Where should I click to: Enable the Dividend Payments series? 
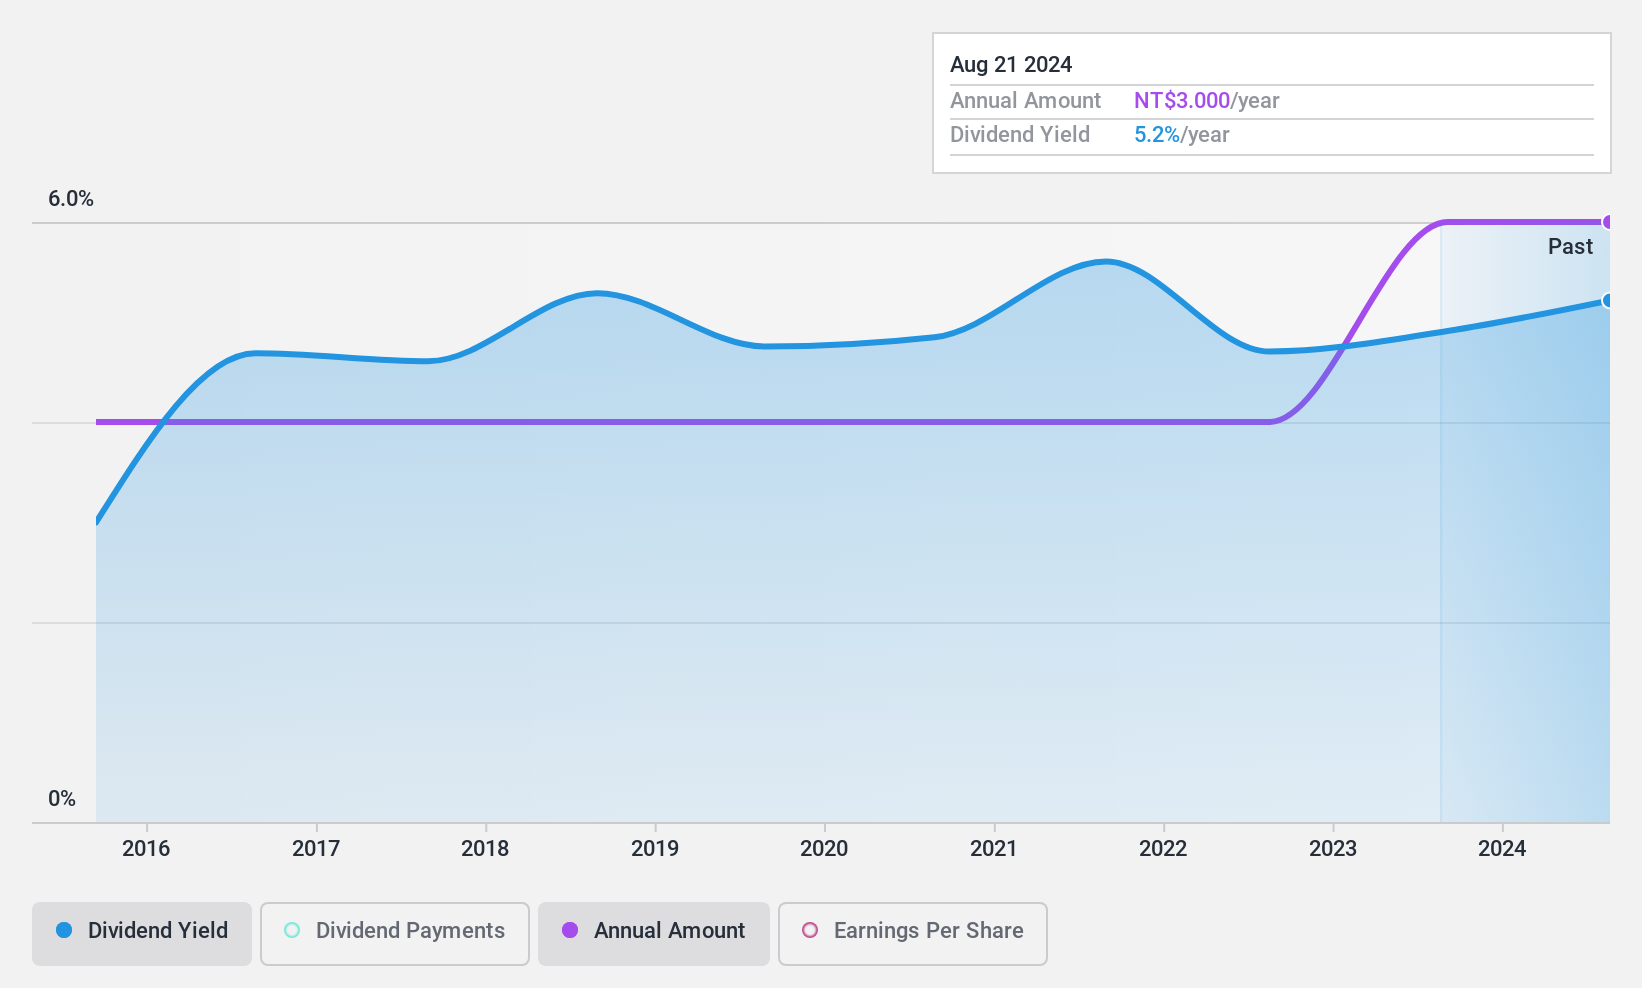point(394,934)
